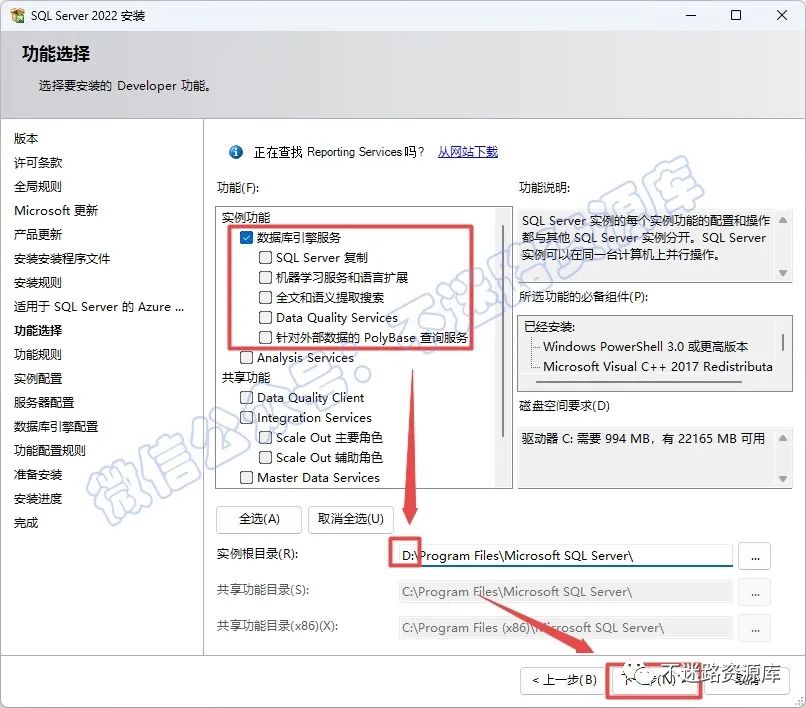The image size is (806, 708).
Task: Enable the SQL Server 复制 checkbox
Action: pos(265,257)
